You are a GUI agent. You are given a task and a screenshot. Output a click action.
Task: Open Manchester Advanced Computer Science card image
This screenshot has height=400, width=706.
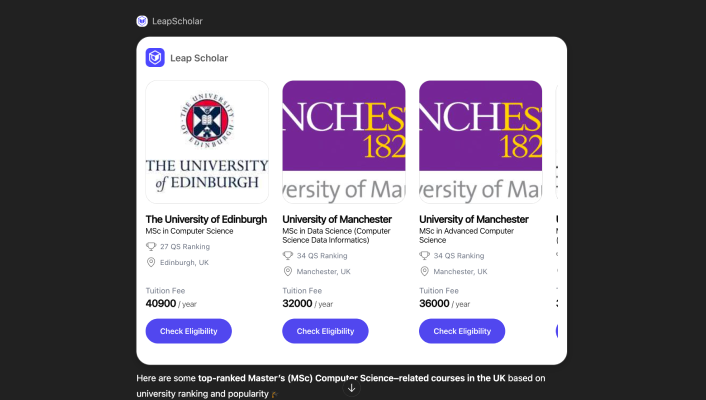coord(480,142)
